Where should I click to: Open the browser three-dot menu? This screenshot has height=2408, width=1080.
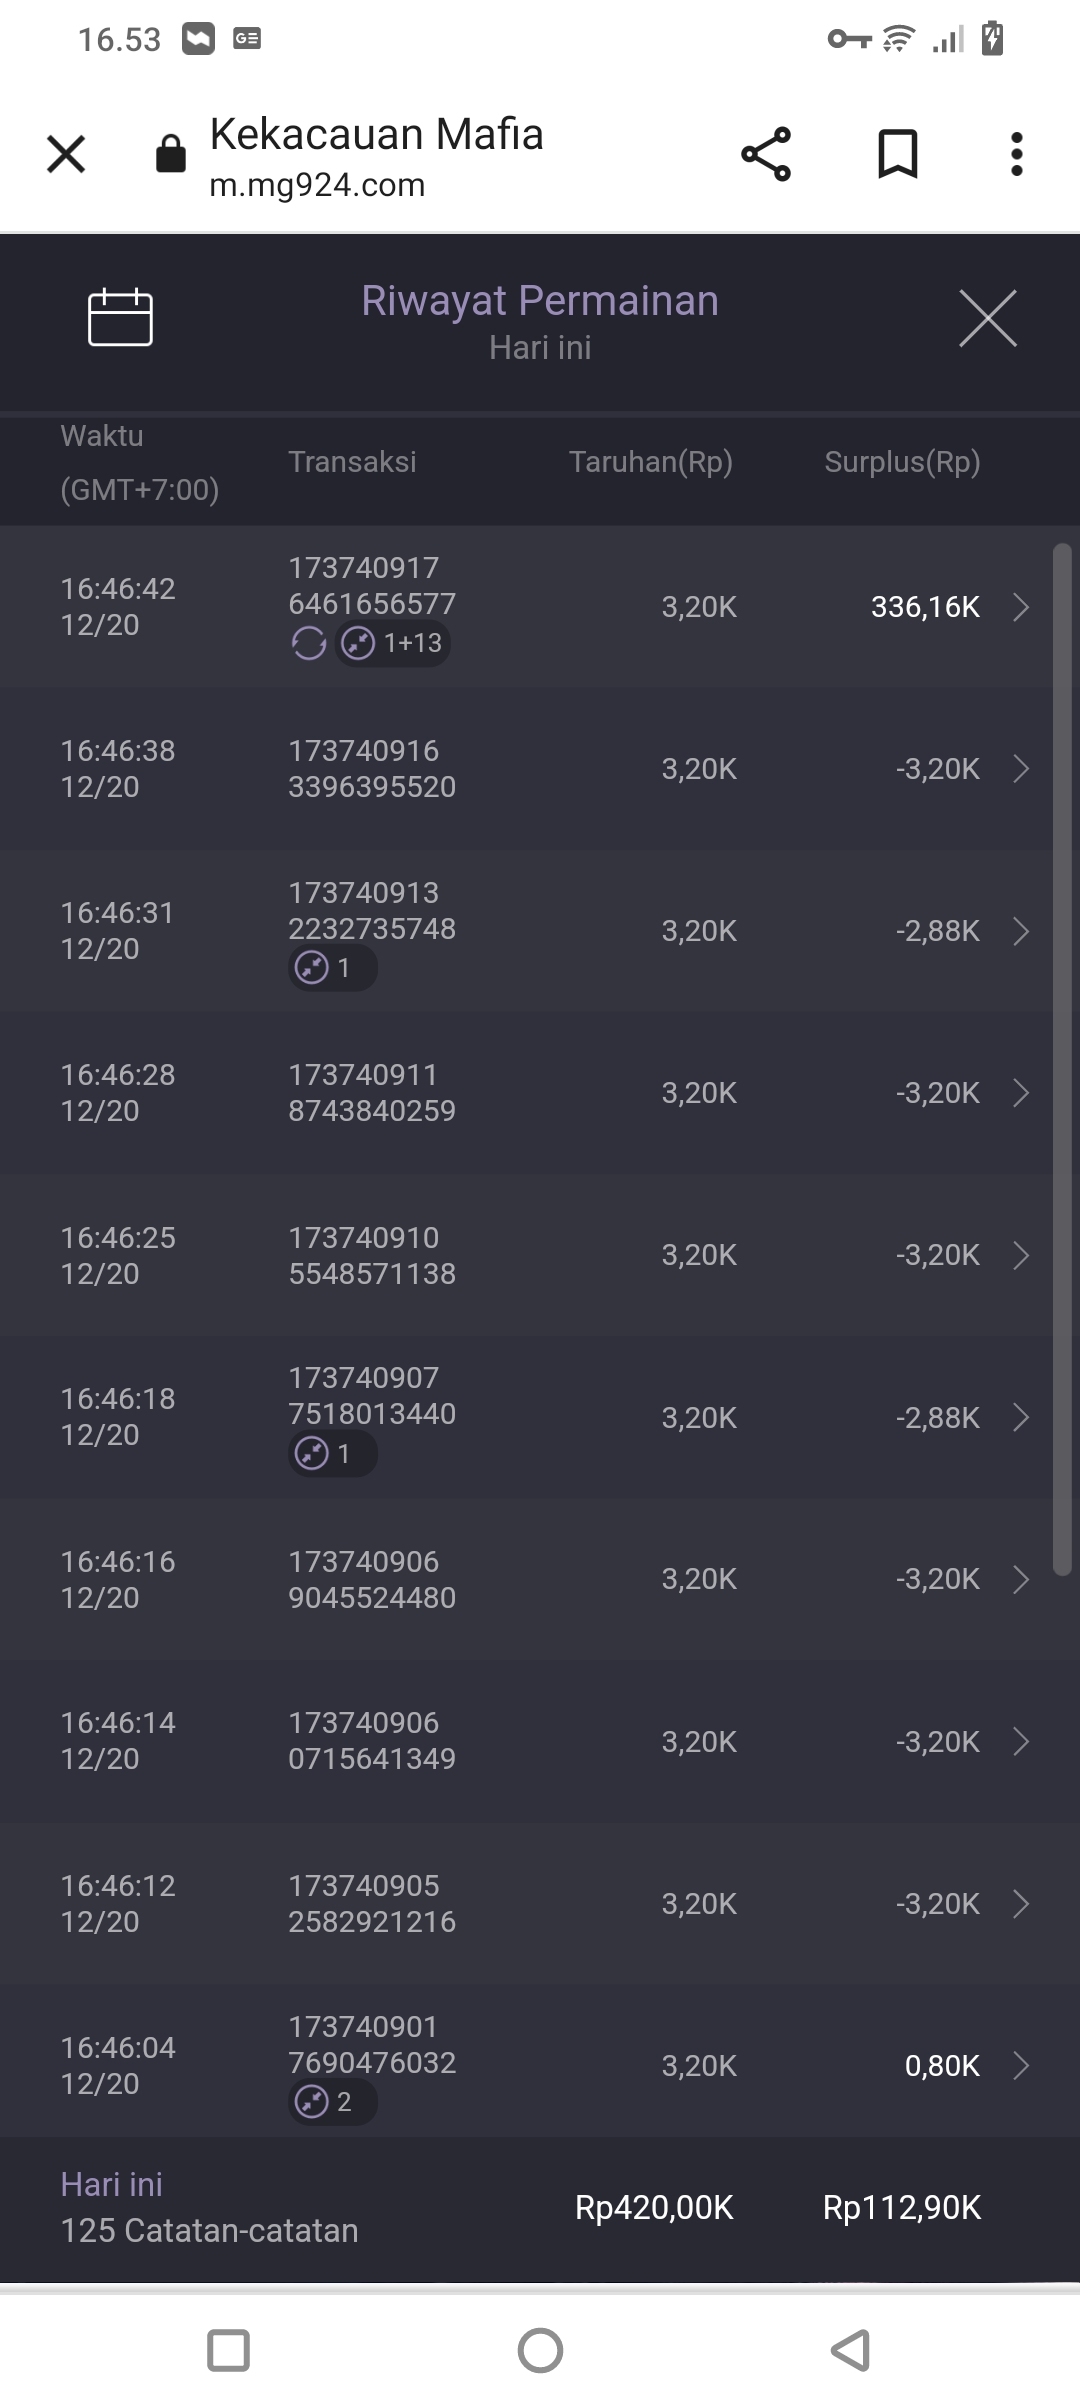(1016, 154)
